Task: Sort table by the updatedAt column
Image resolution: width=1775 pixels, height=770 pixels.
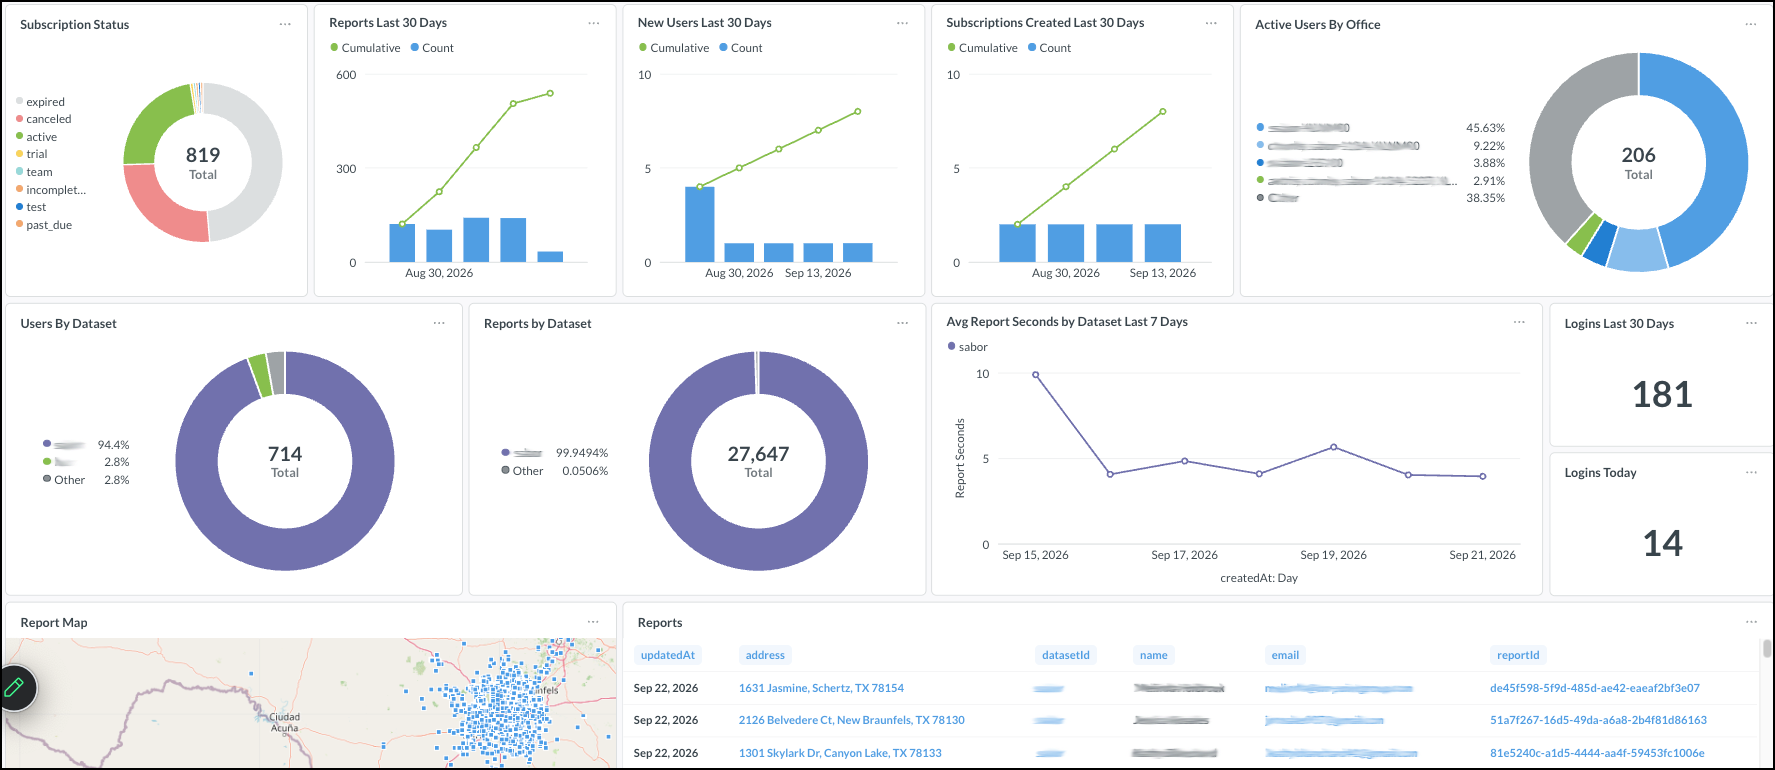Action: point(668,655)
